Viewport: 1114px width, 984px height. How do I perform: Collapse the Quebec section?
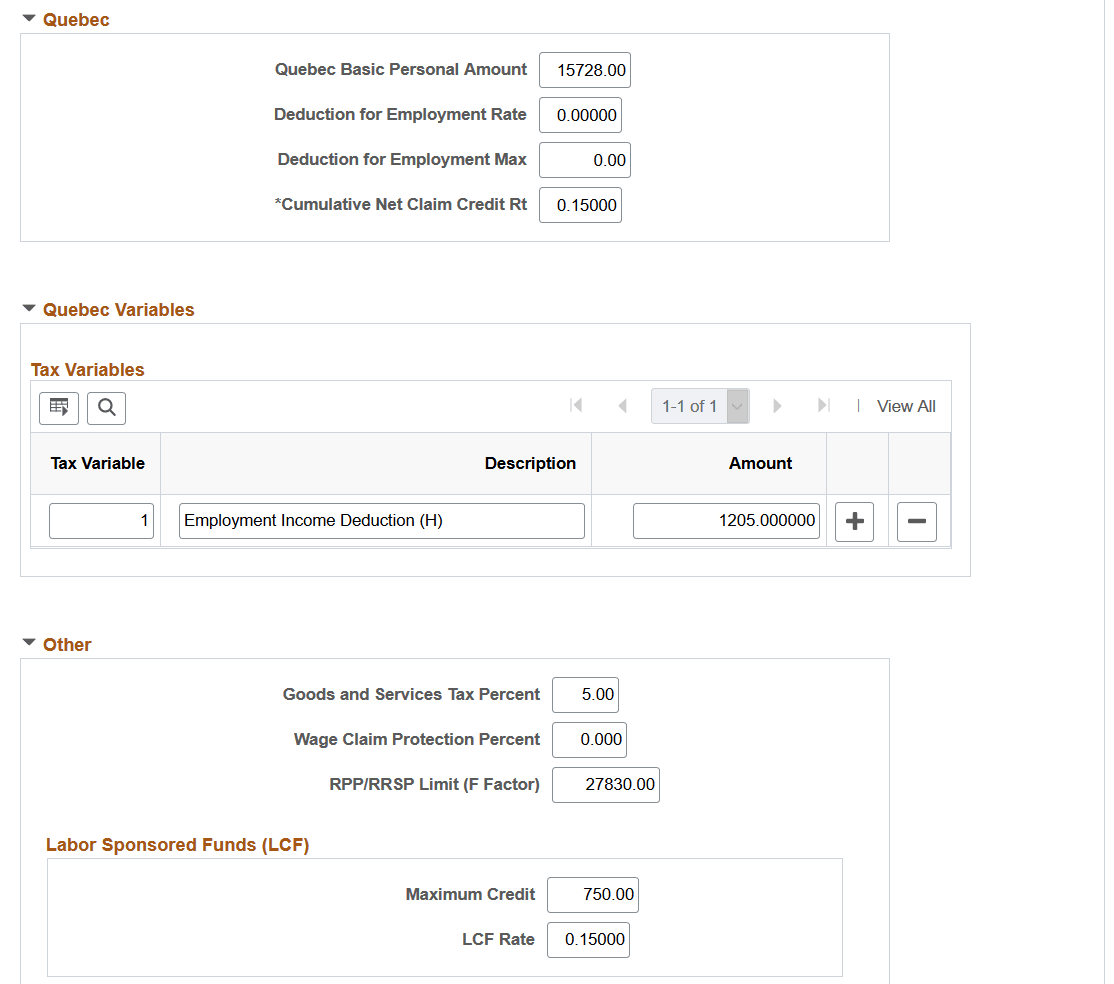28,17
